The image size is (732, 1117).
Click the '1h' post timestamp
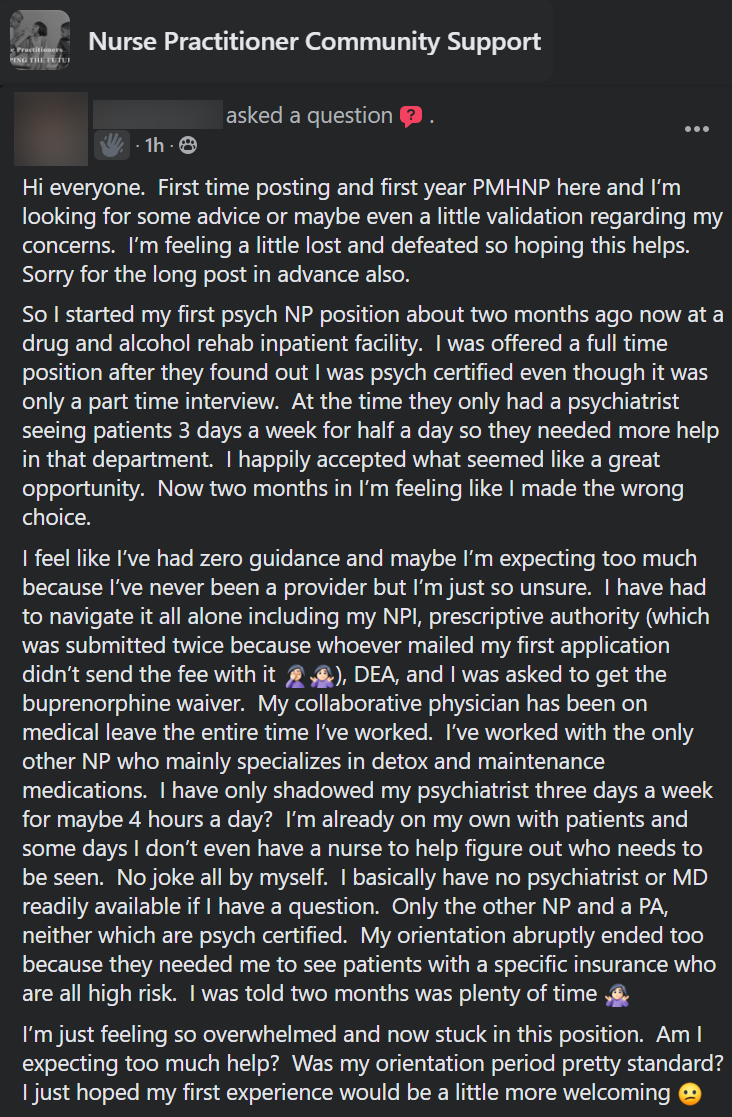click(154, 145)
